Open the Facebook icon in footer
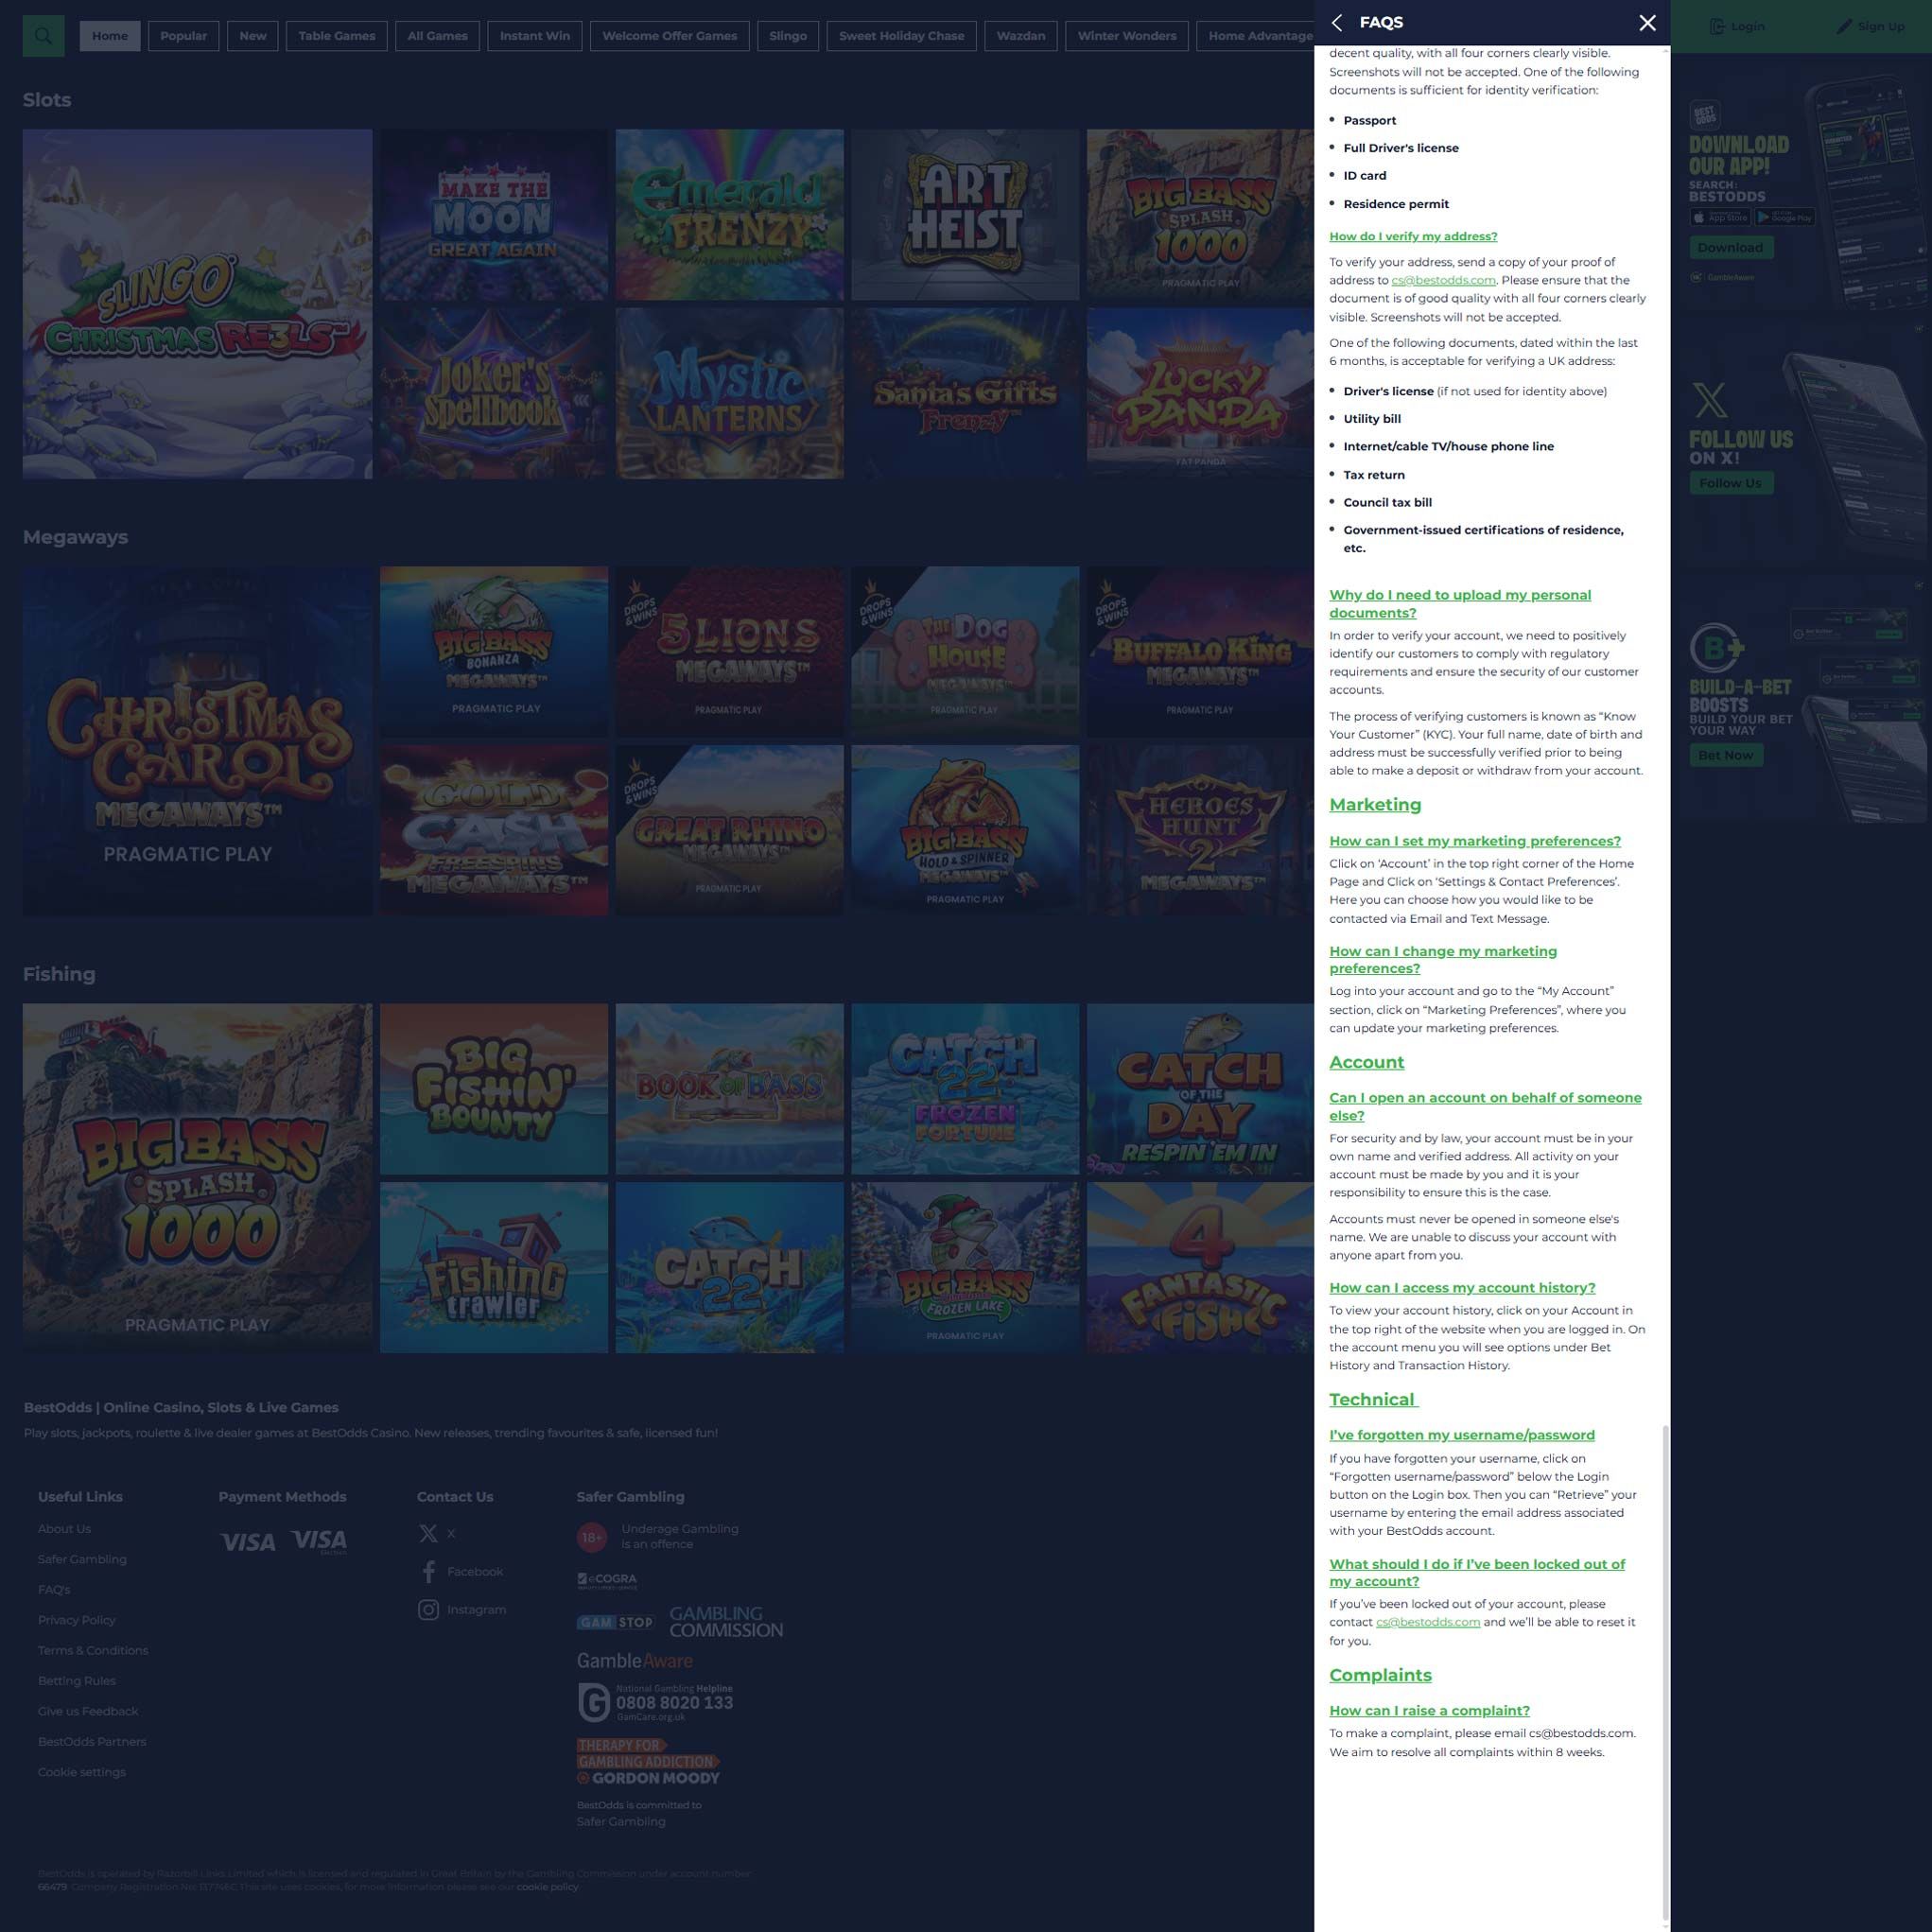This screenshot has height=1932, width=1932. coord(428,1572)
